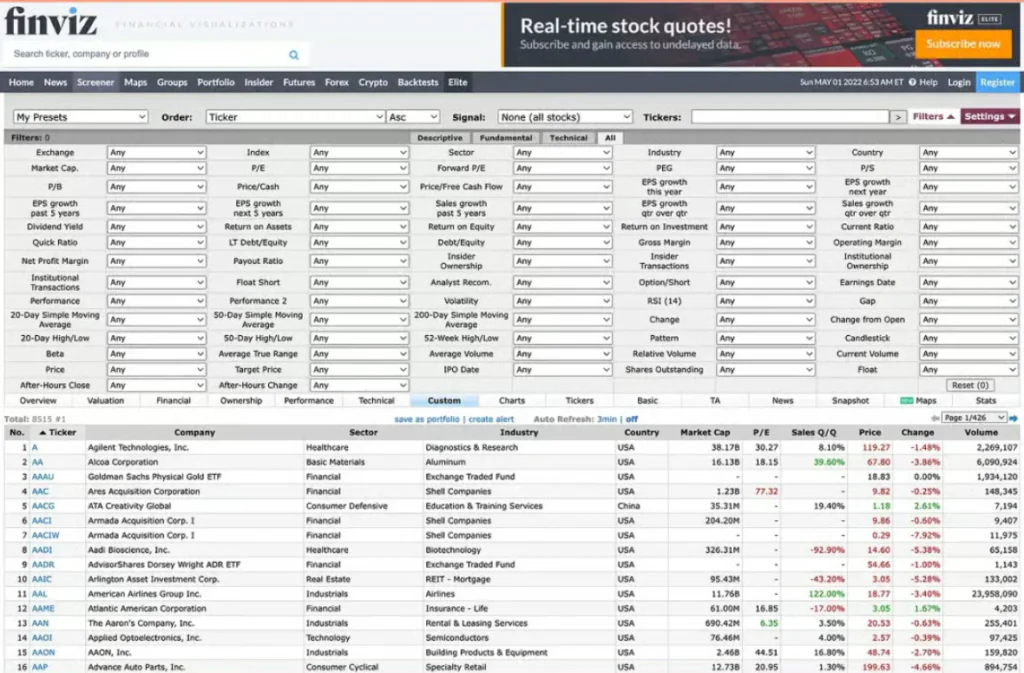Go to previous results page arrow

pyautogui.click(x=935, y=418)
